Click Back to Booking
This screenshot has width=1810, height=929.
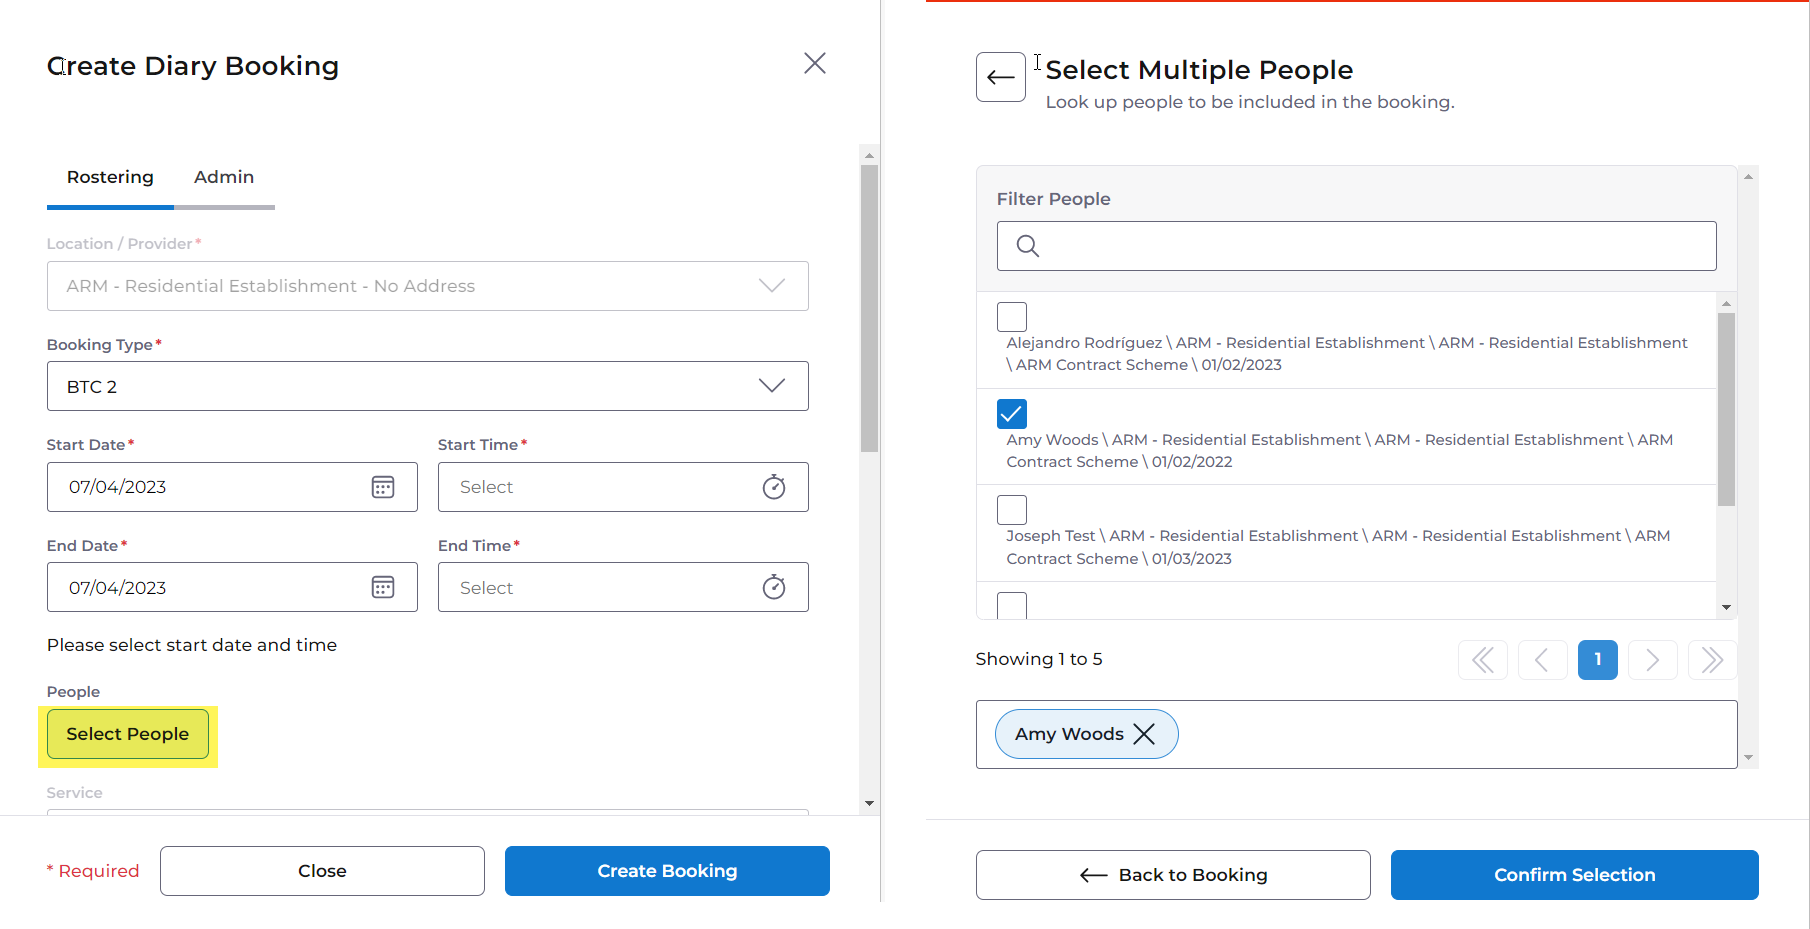1173,875
